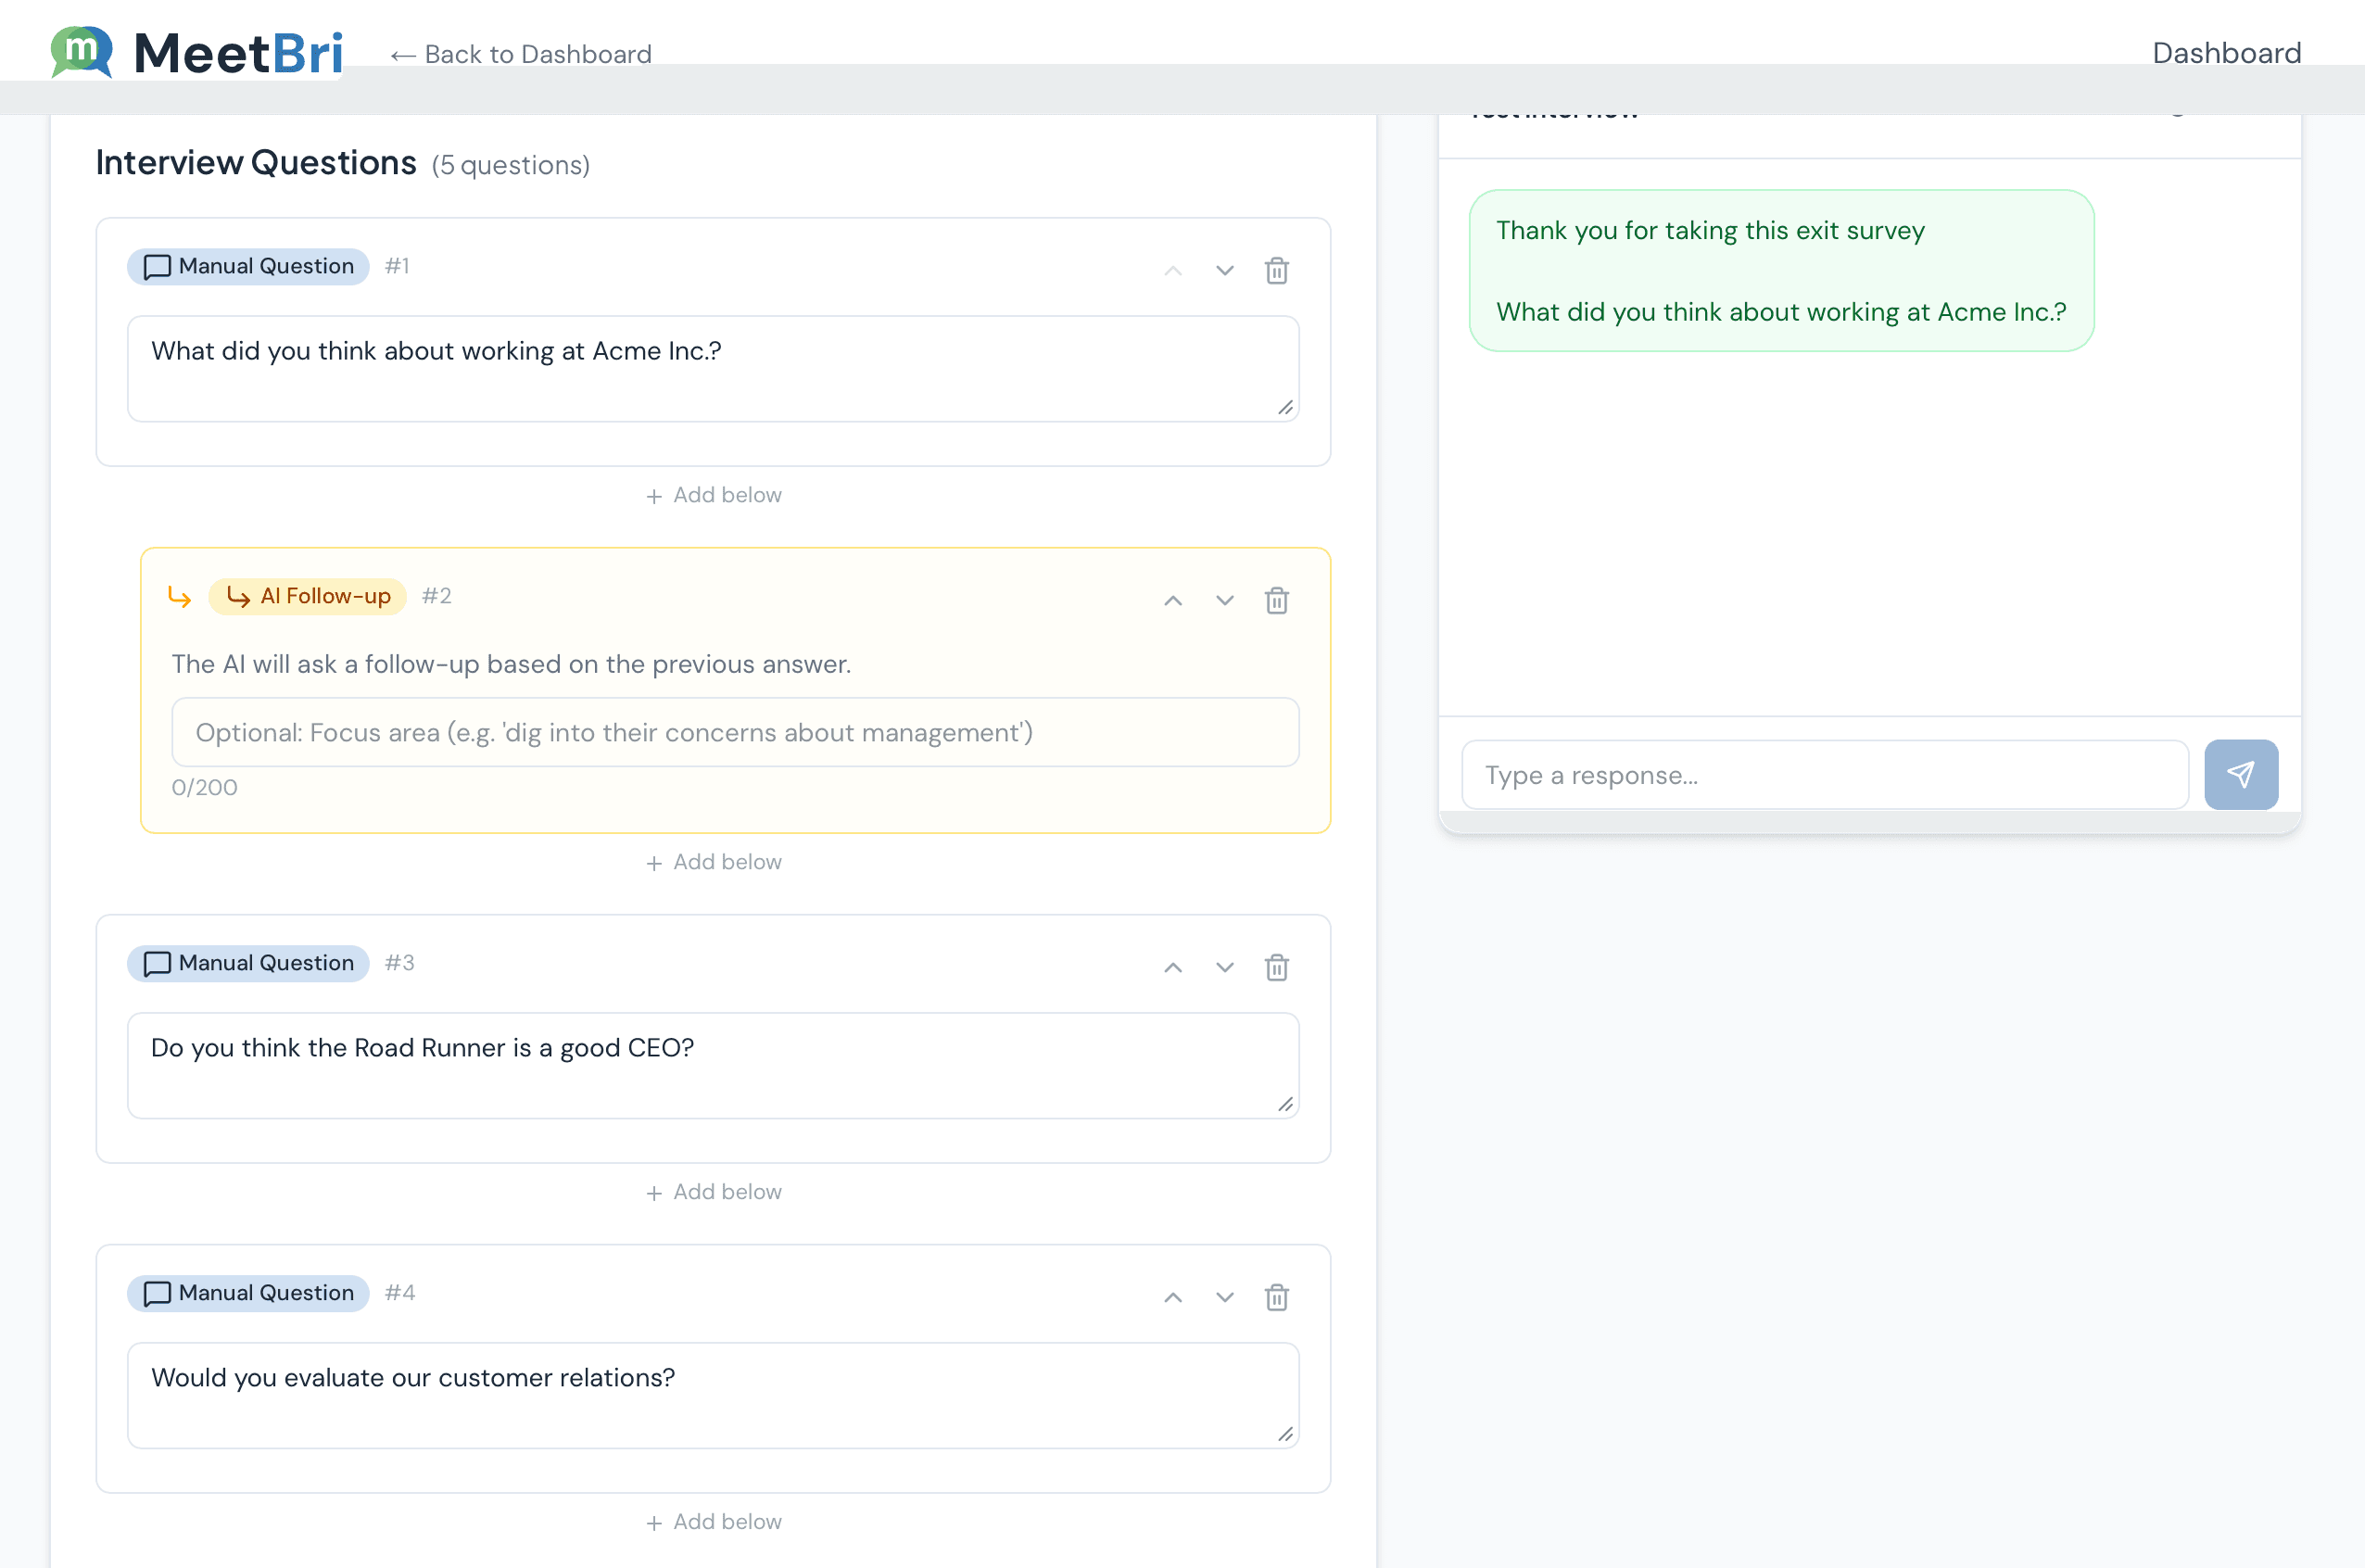Click the MeetBri logo icon
The width and height of the screenshot is (2365, 1568).
tap(80, 52)
